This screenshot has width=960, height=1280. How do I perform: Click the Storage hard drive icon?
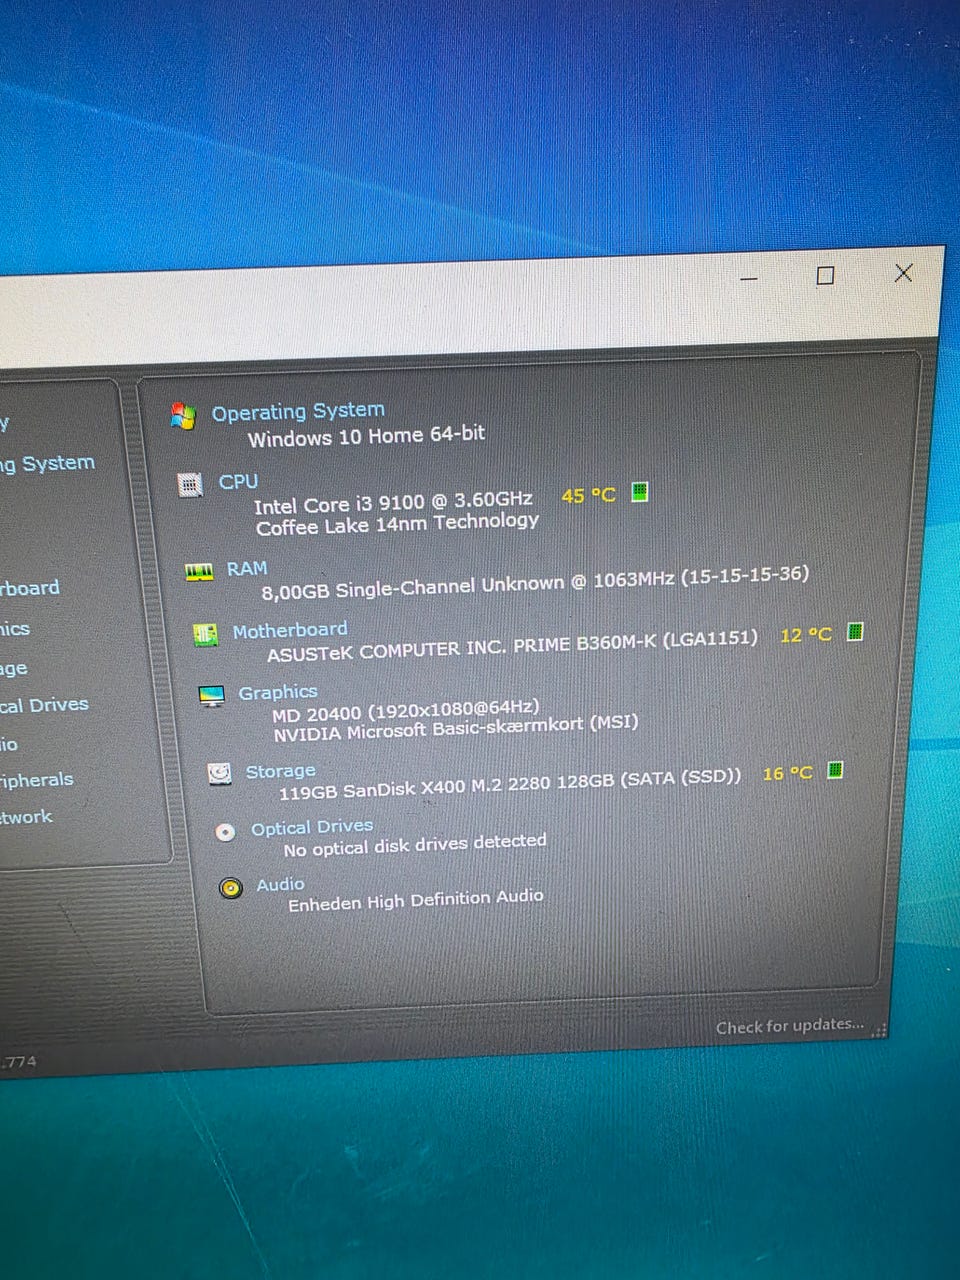click(219, 774)
